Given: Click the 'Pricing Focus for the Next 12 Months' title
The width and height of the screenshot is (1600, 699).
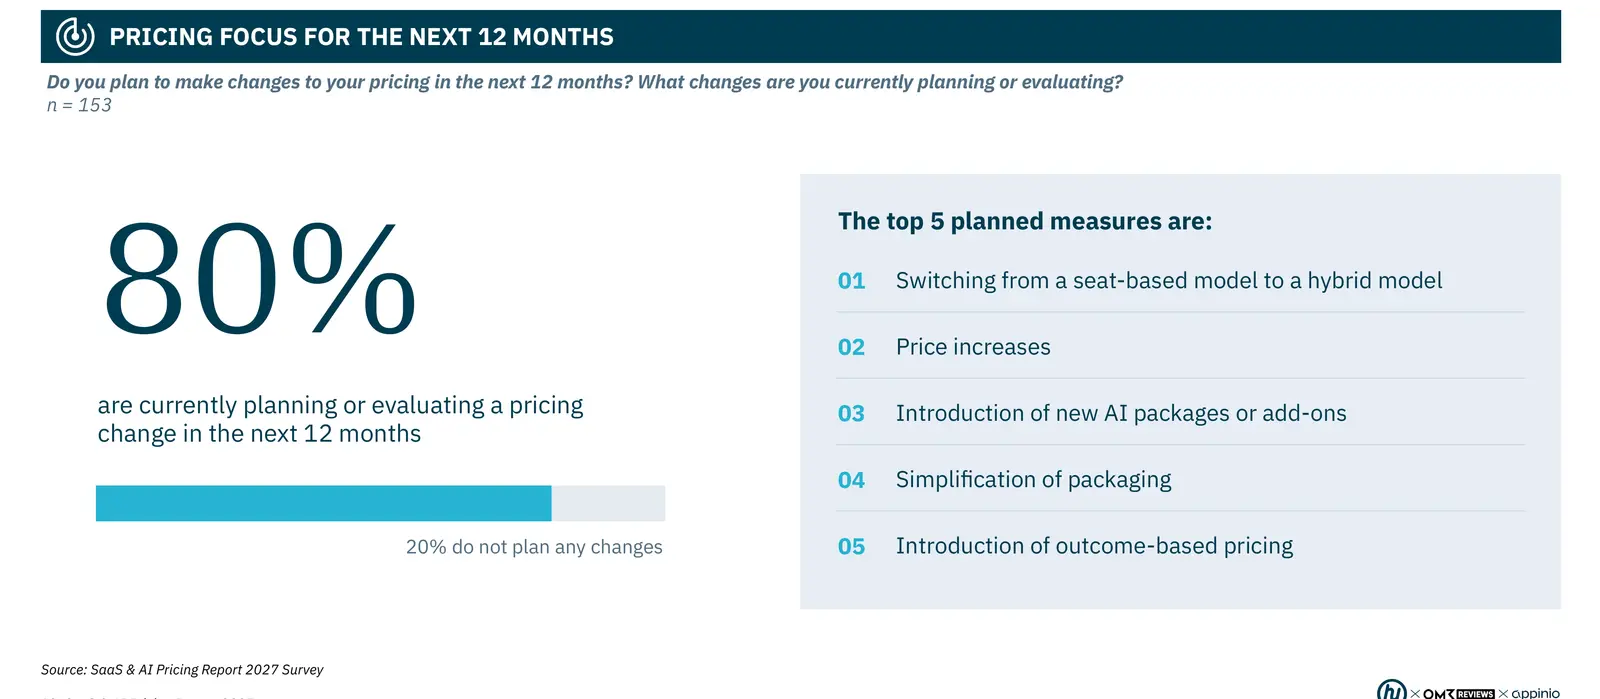Looking at the screenshot, I should [x=361, y=37].
